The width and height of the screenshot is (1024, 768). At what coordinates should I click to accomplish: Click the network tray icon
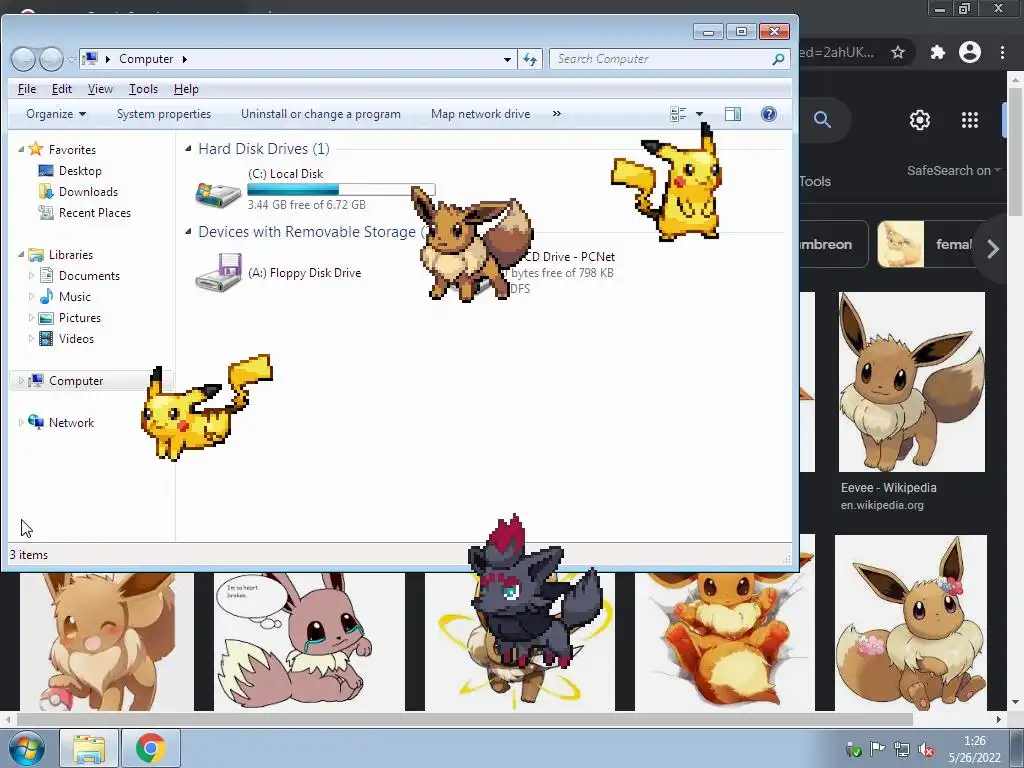tap(902, 750)
